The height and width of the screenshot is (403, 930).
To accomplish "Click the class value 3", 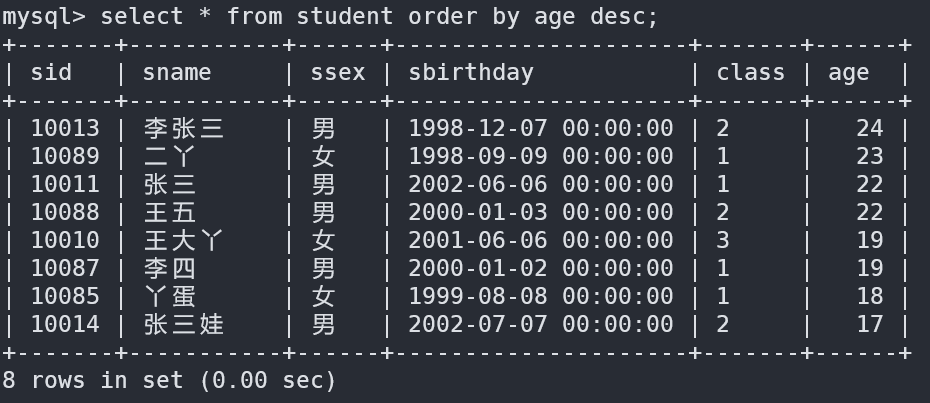I will click(x=722, y=240).
